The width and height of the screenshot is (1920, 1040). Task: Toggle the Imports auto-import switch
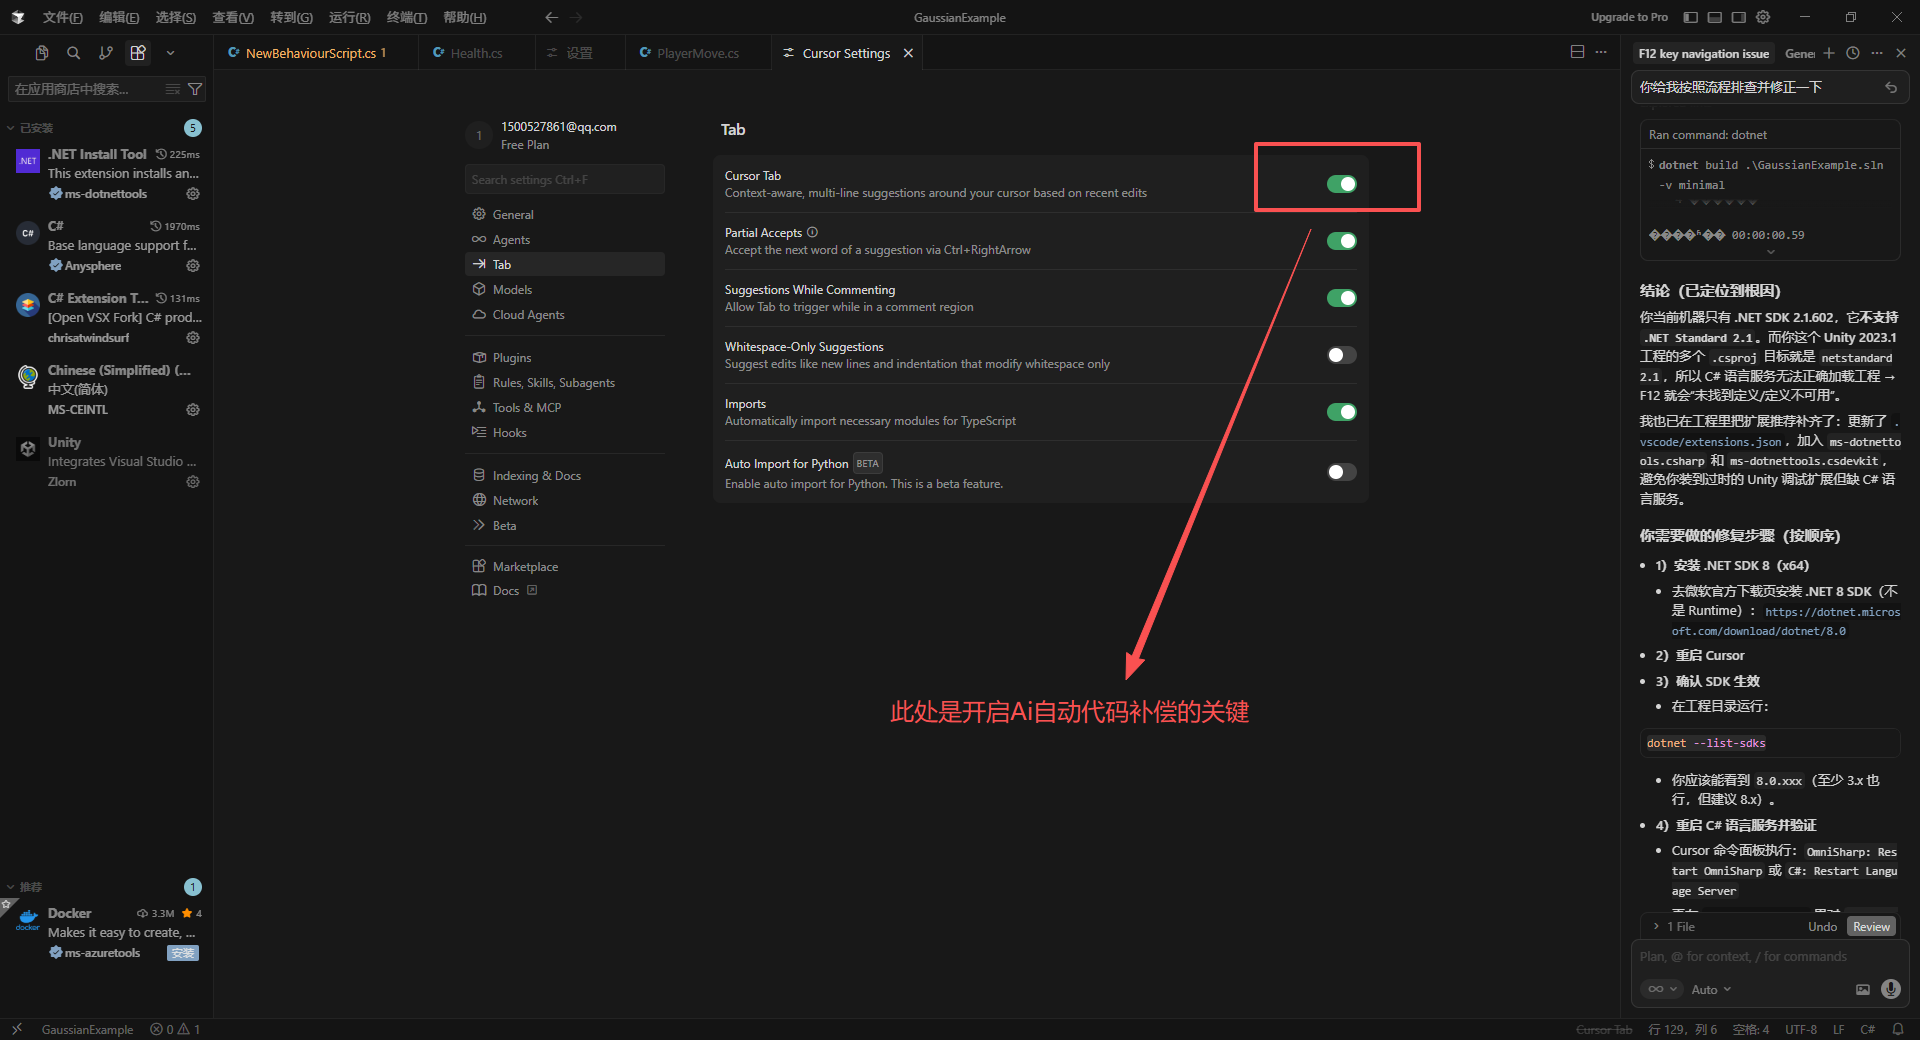(1341, 412)
